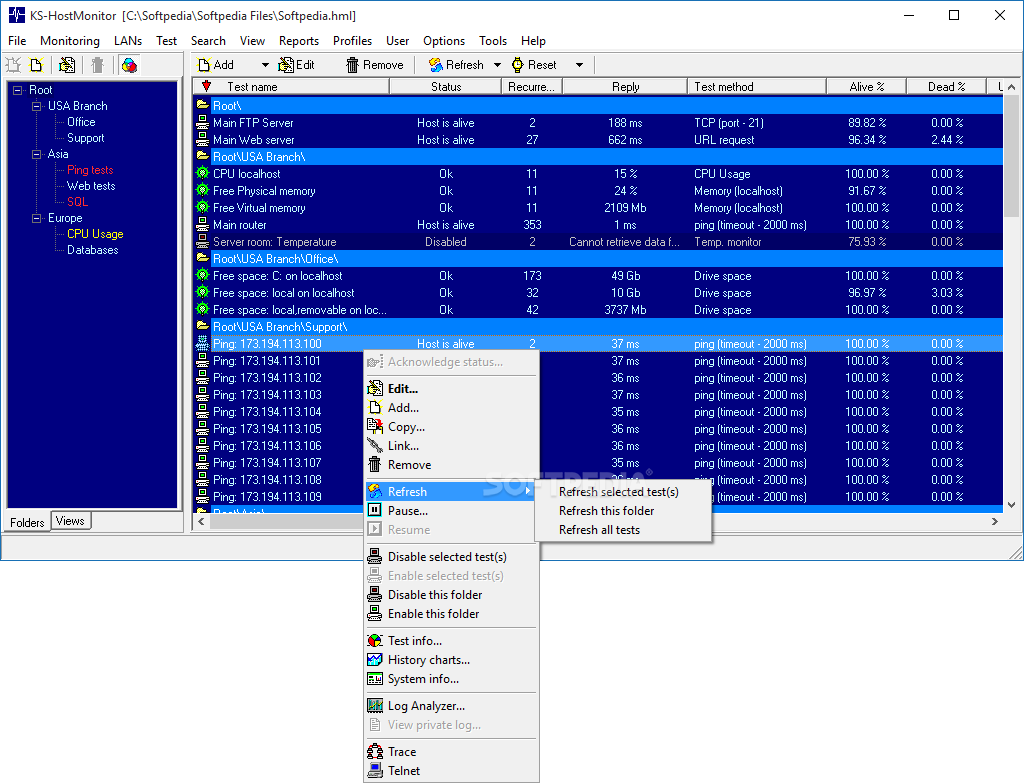Click the greyed first icon in folder toolbar
This screenshot has width=1024, height=783.
click(13, 65)
